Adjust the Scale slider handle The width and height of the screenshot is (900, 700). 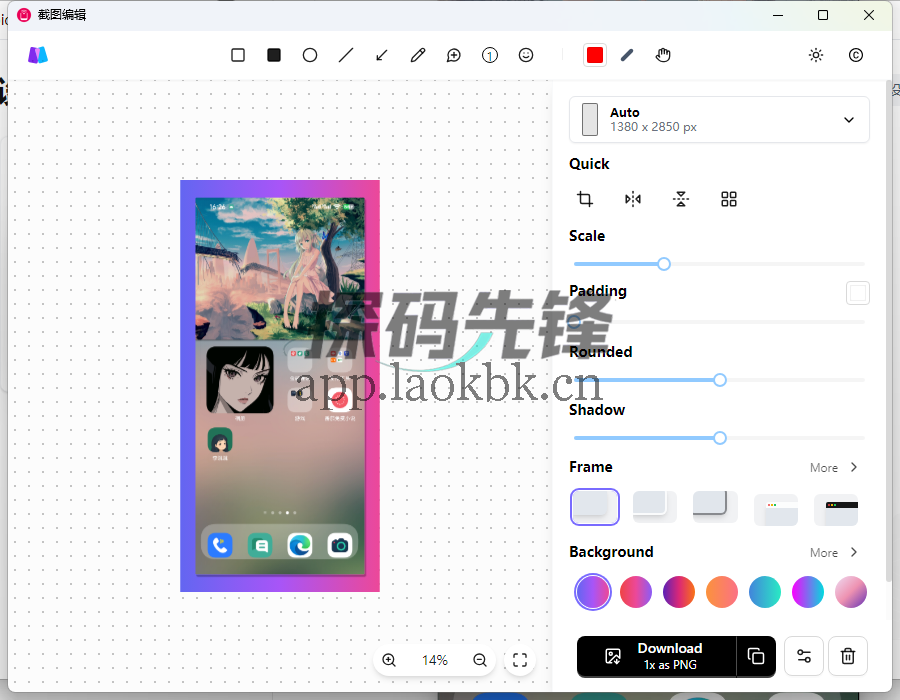coord(664,264)
